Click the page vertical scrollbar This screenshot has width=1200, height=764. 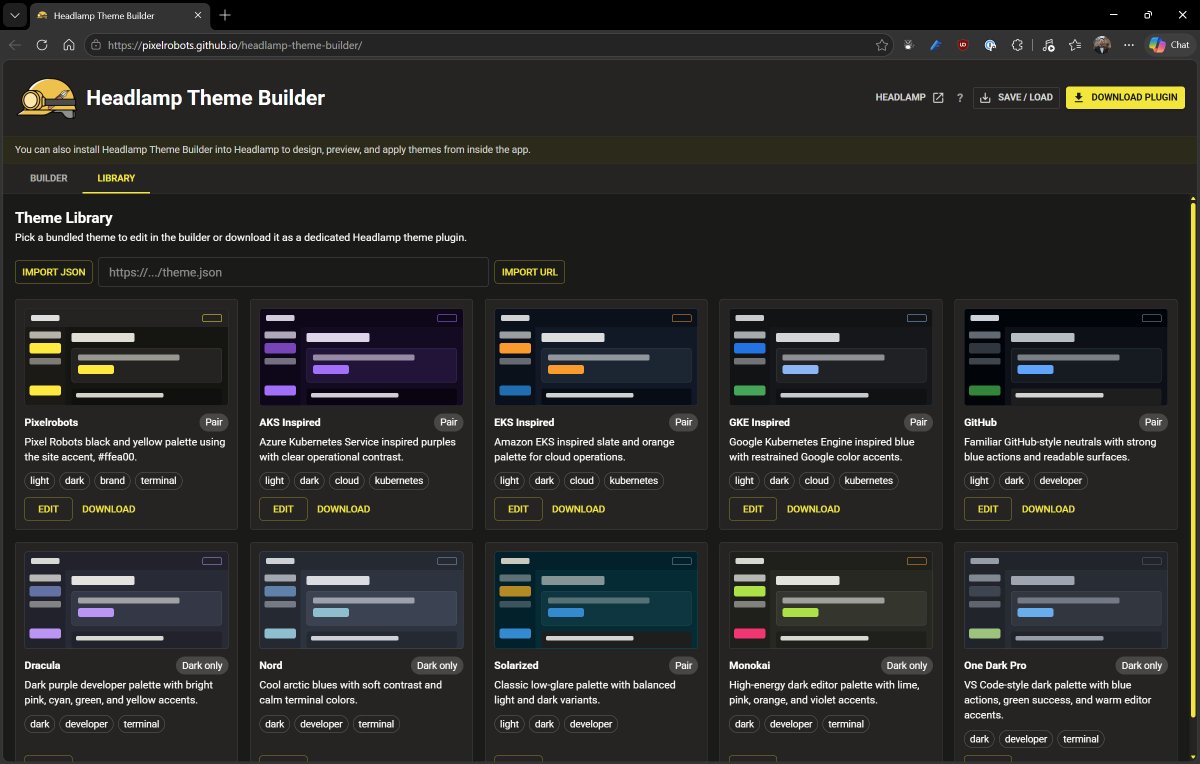pos(1192,460)
